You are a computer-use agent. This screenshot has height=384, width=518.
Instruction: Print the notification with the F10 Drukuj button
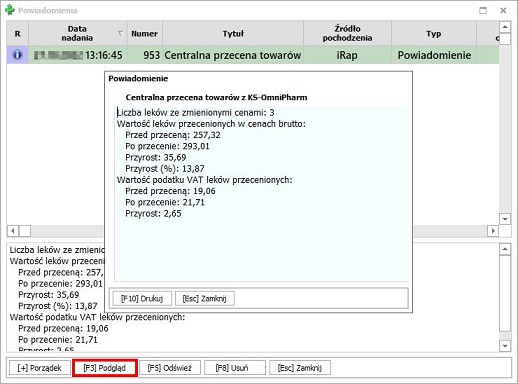point(142,298)
